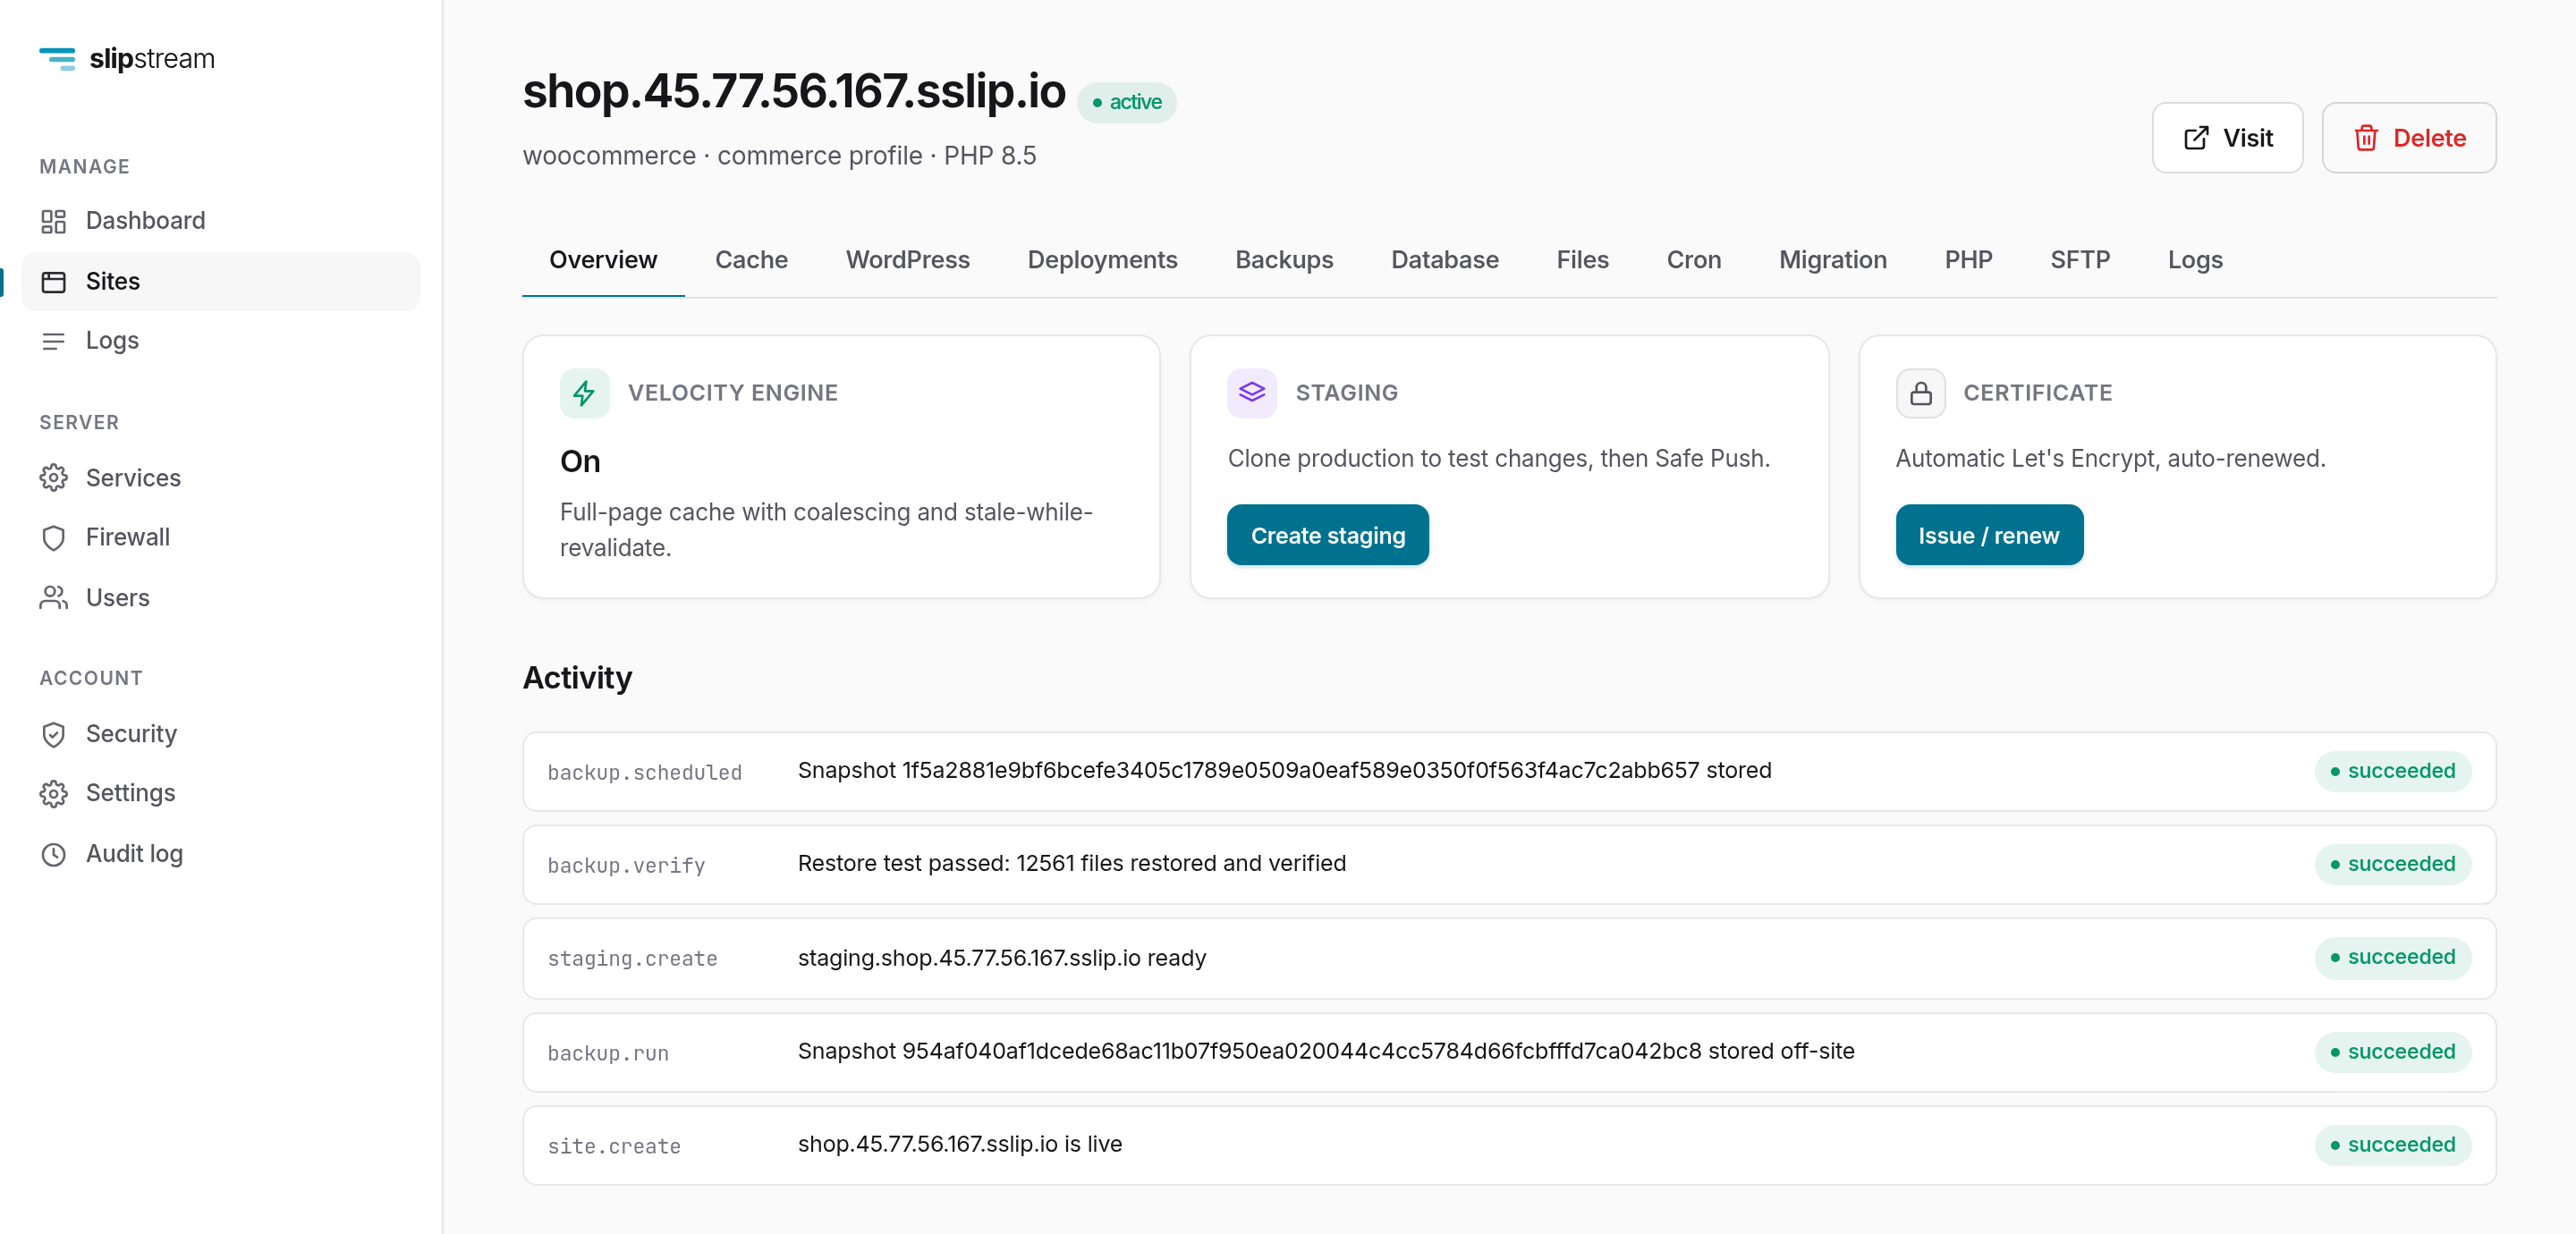Click the Audit log clock icon

pyautogui.click(x=53, y=854)
